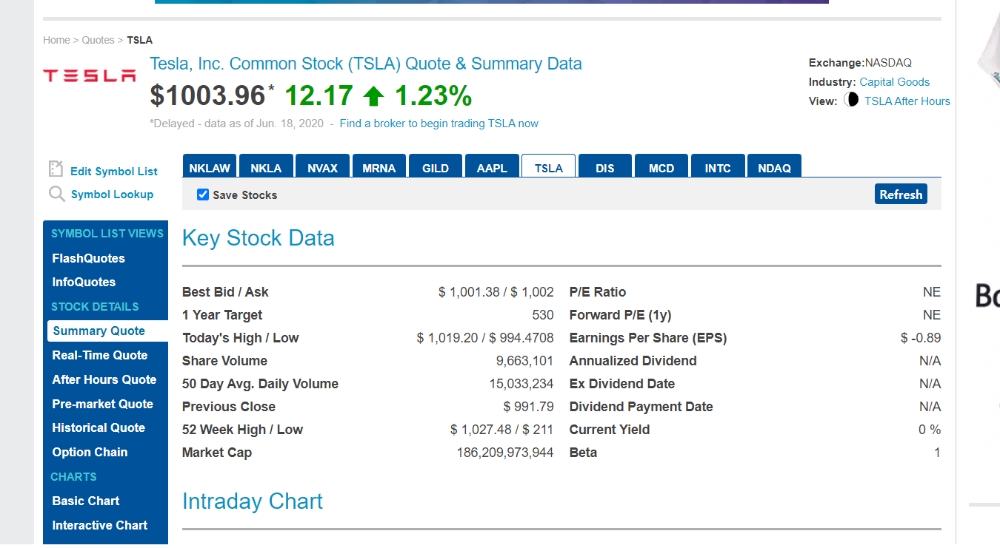Click the Intraday Chart heading
Image resolution: width=1000 pixels, height=548 pixels.
(x=253, y=501)
